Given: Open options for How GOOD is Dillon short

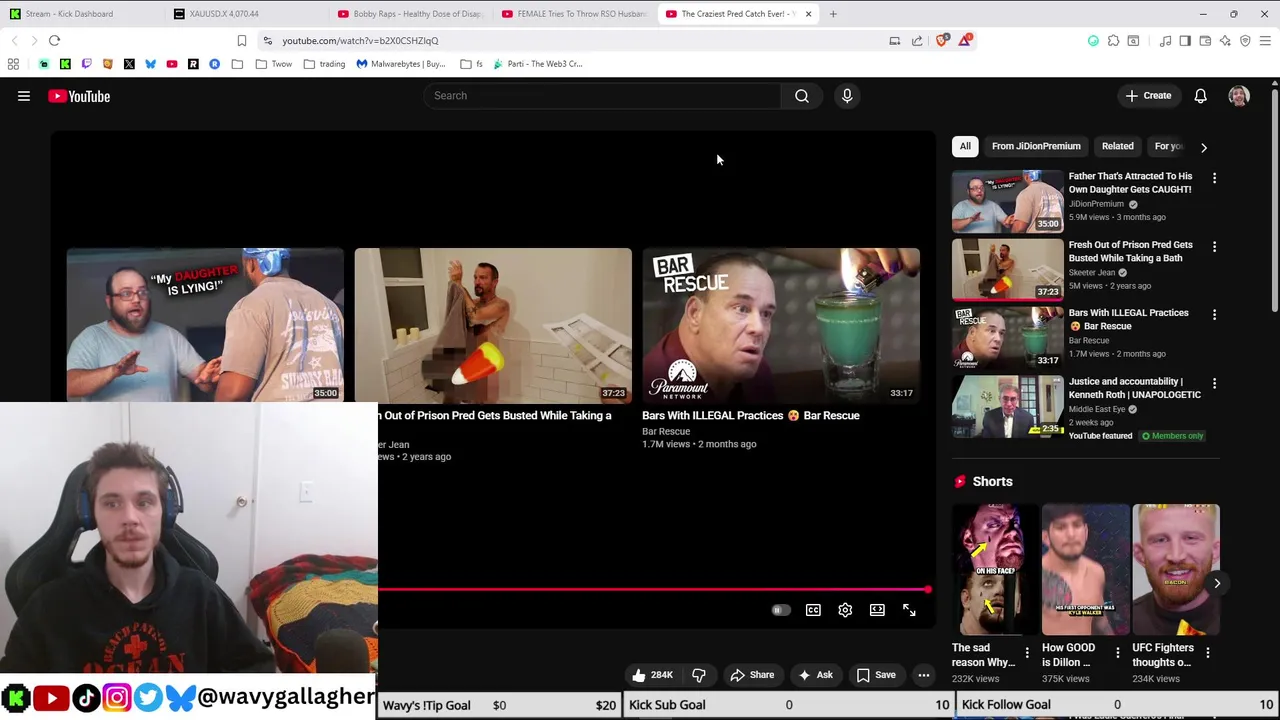Looking at the screenshot, I should [1118, 653].
